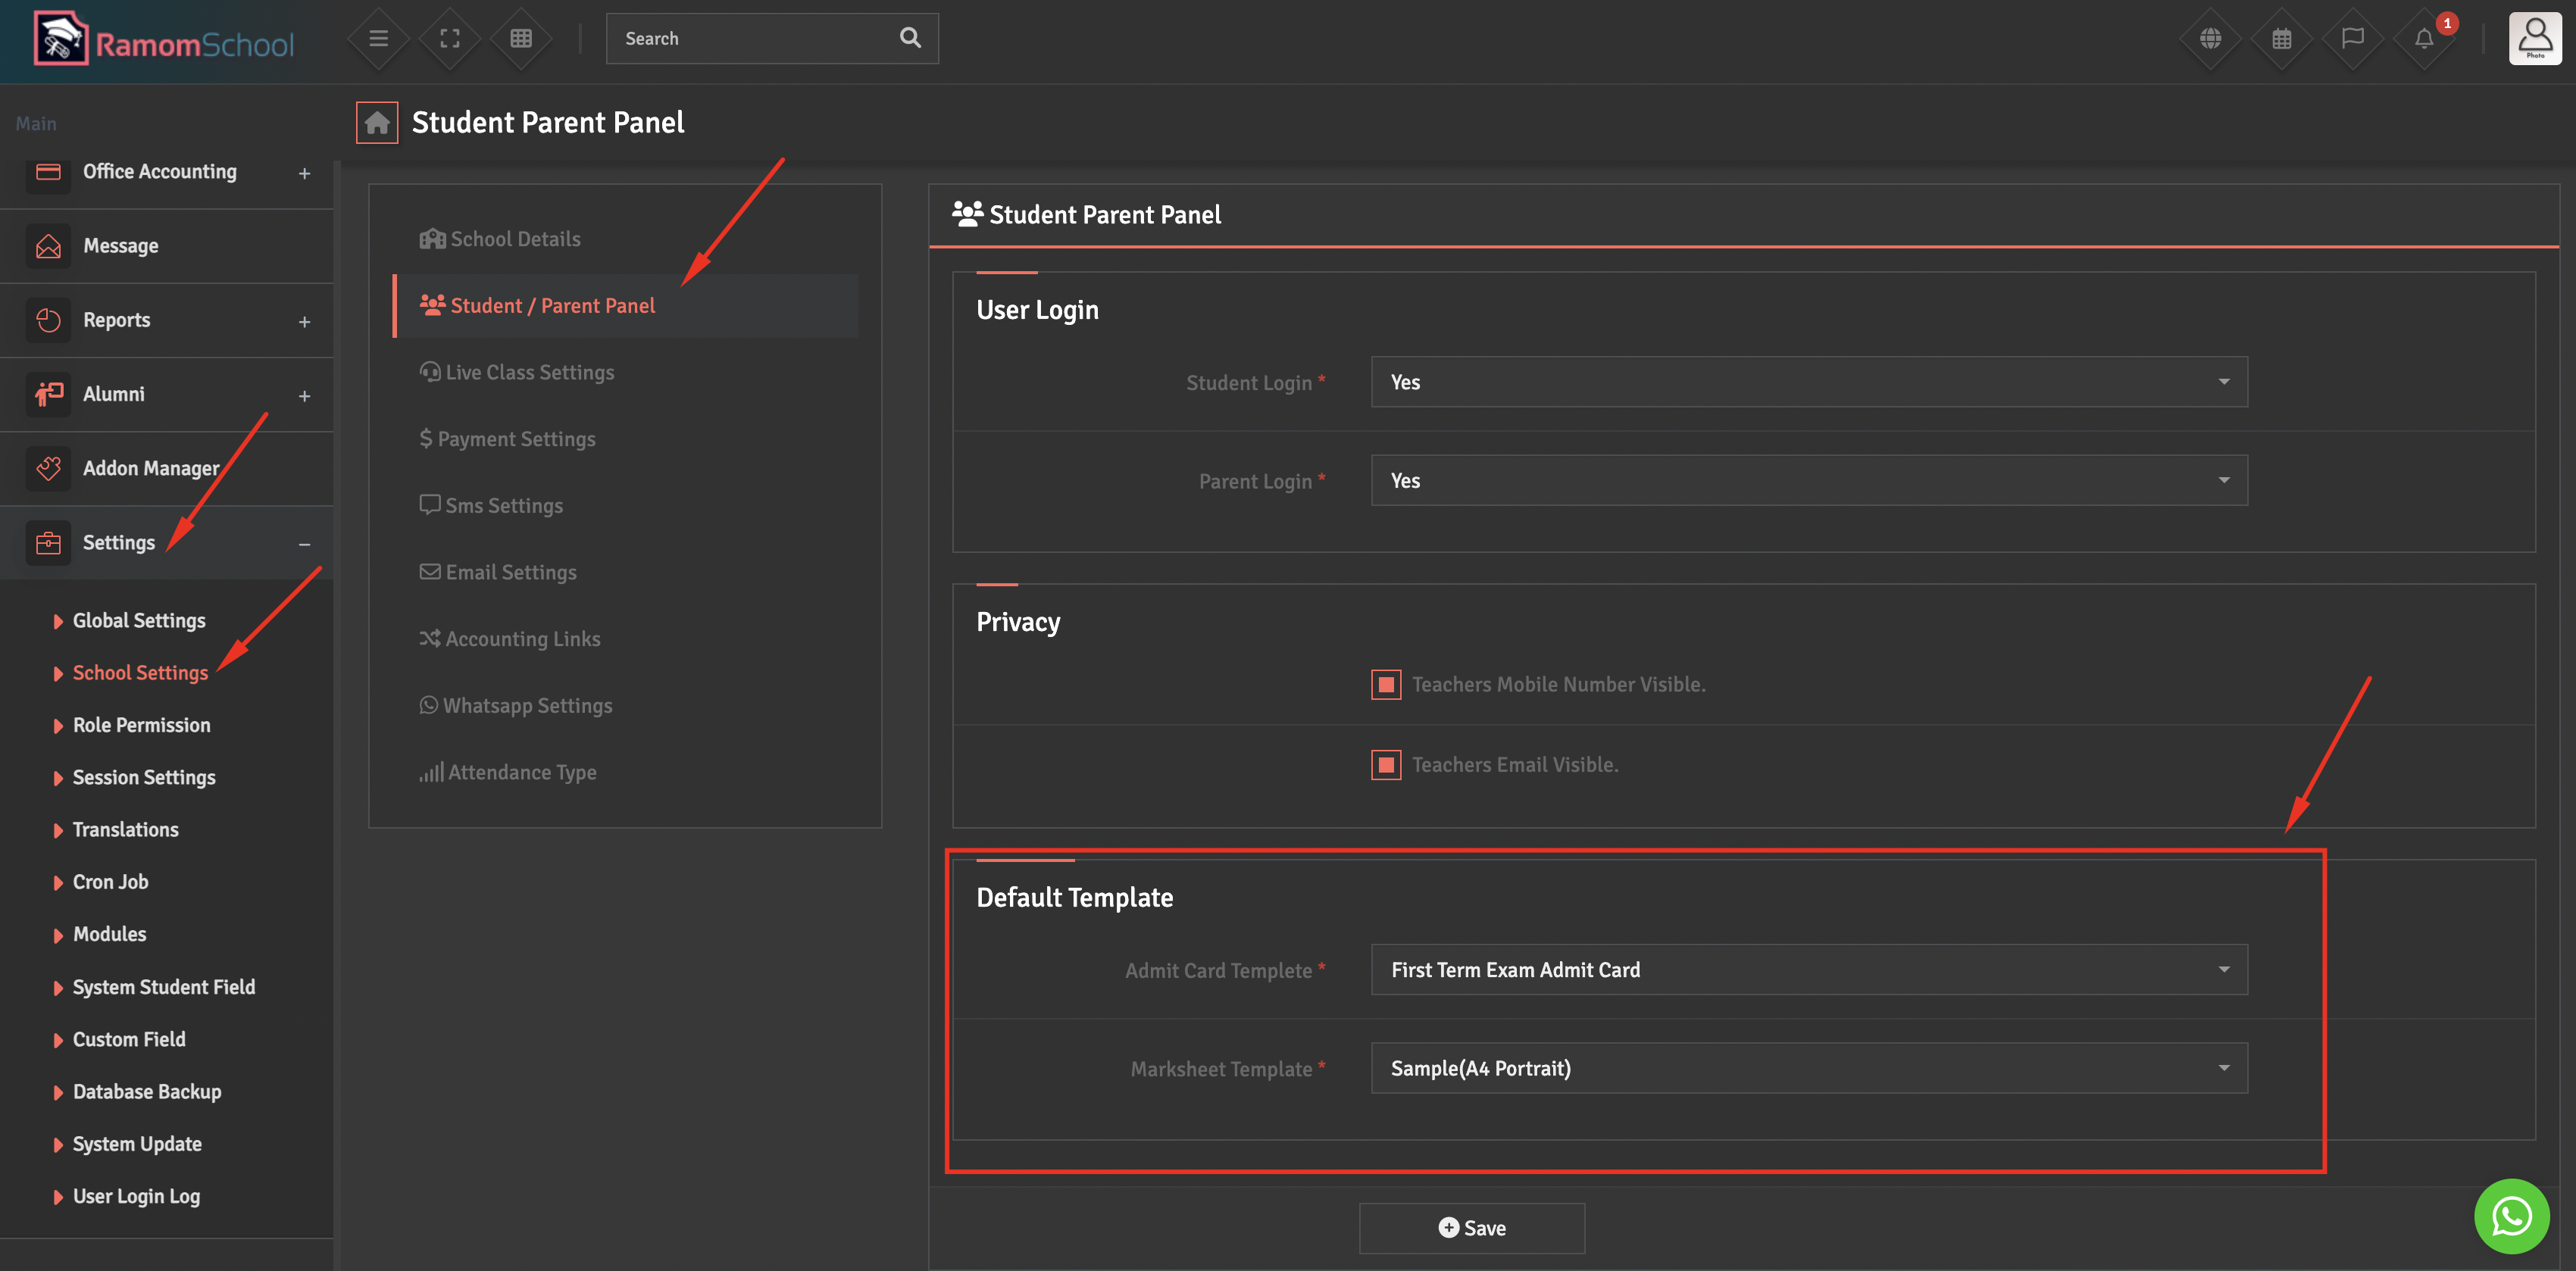The height and width of the screenshot is (1271, 2576).
Task: Open Sms Settings tab
Action: pos(626,506)
